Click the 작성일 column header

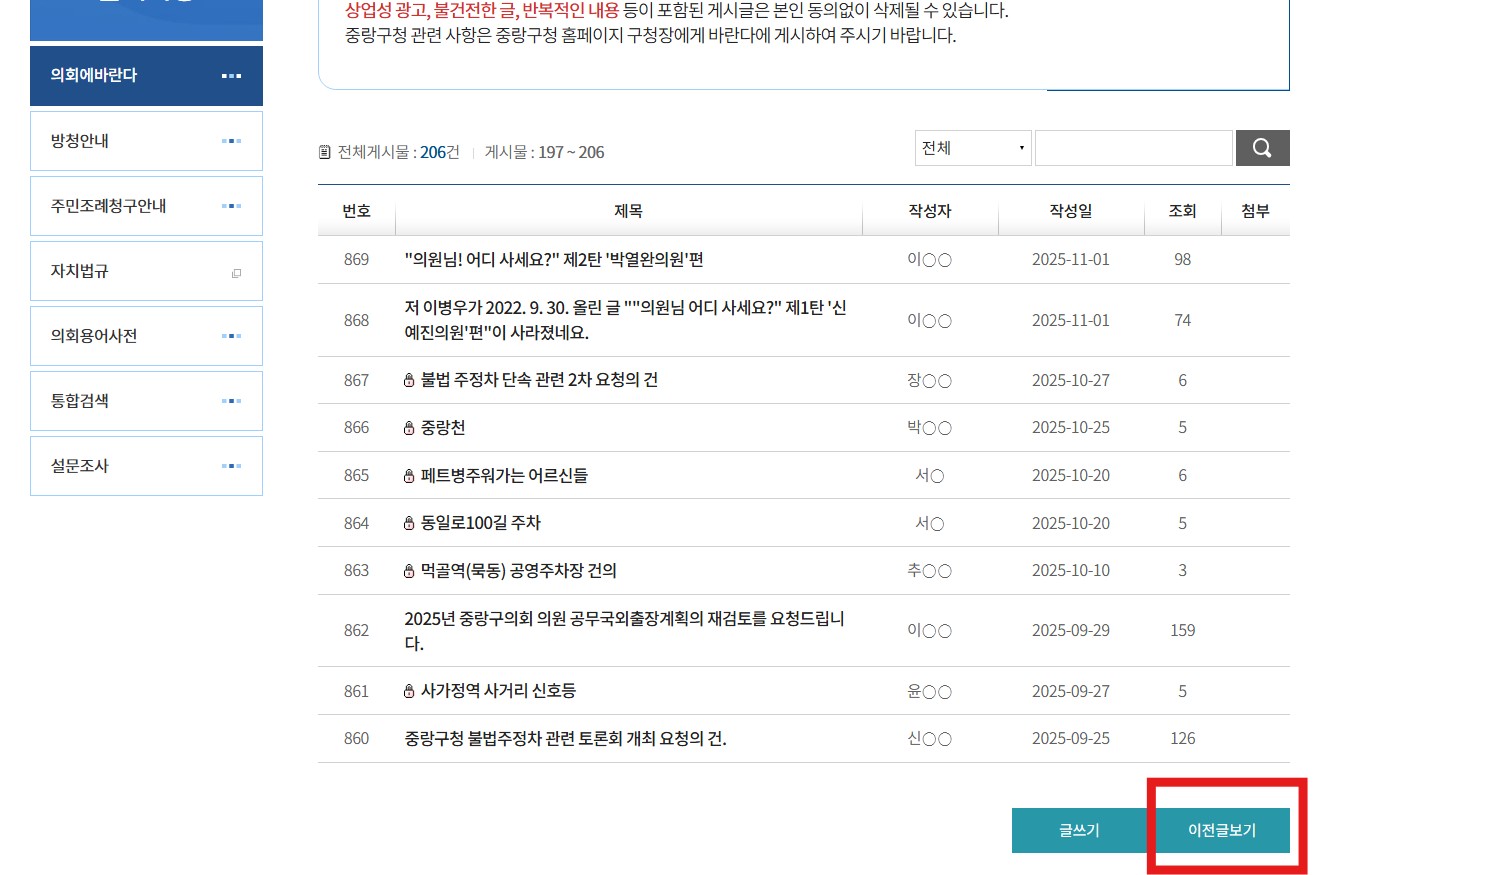tap(1071, 211)
